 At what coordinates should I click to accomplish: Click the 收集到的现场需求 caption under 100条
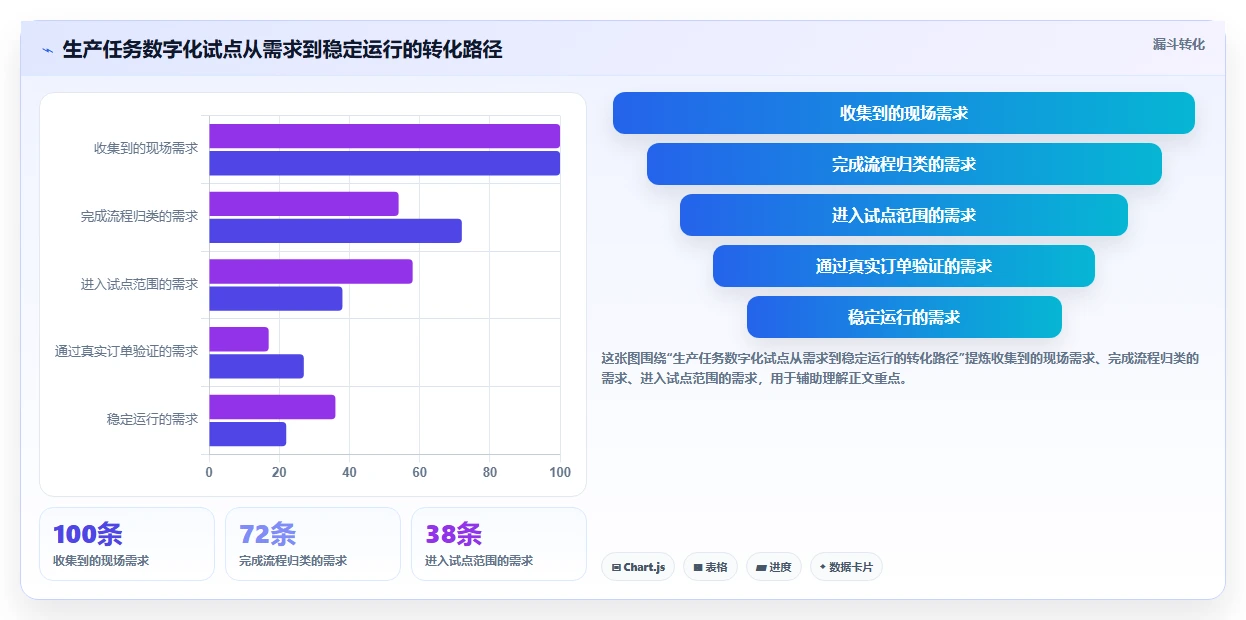tap(101, 561)
